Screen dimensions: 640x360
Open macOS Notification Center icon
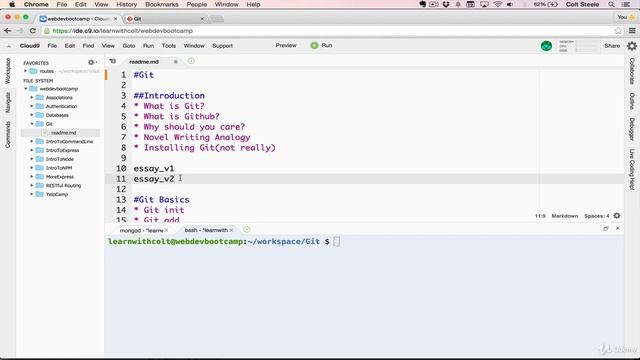click(x=625, y=4)
